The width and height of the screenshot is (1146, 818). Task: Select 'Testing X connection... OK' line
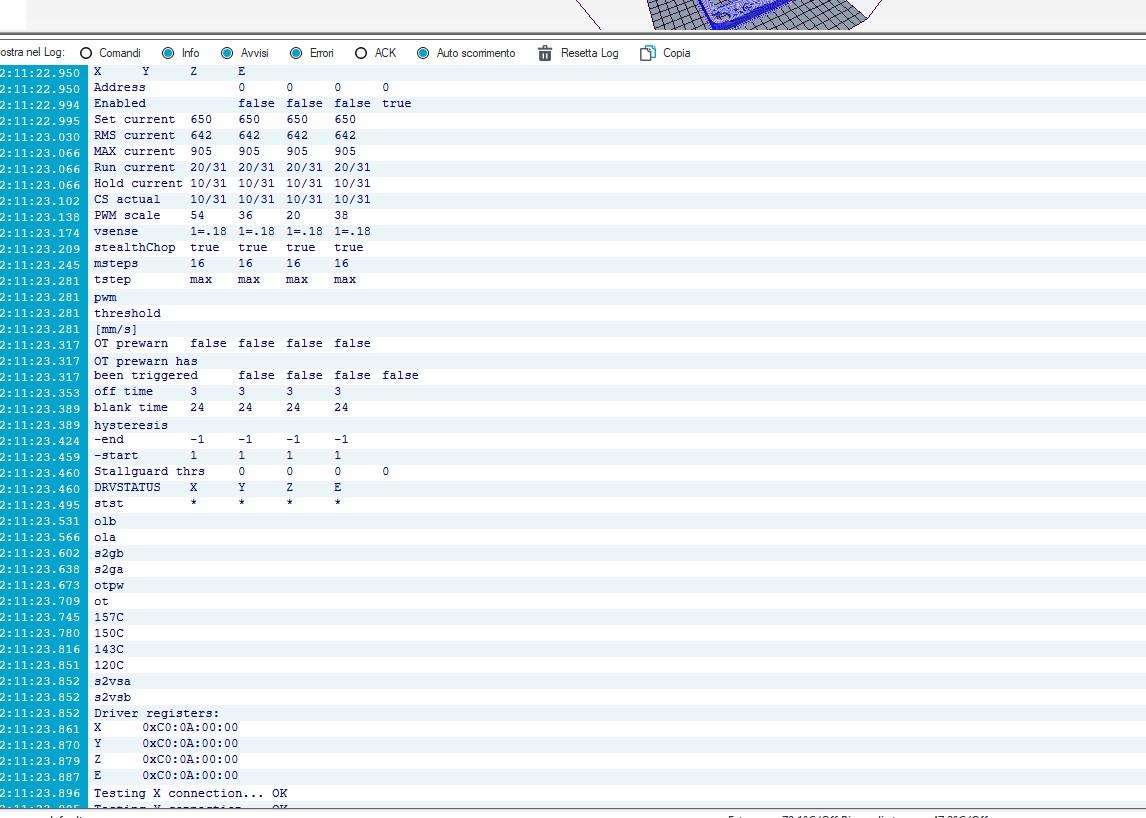(x=190, y=793)
